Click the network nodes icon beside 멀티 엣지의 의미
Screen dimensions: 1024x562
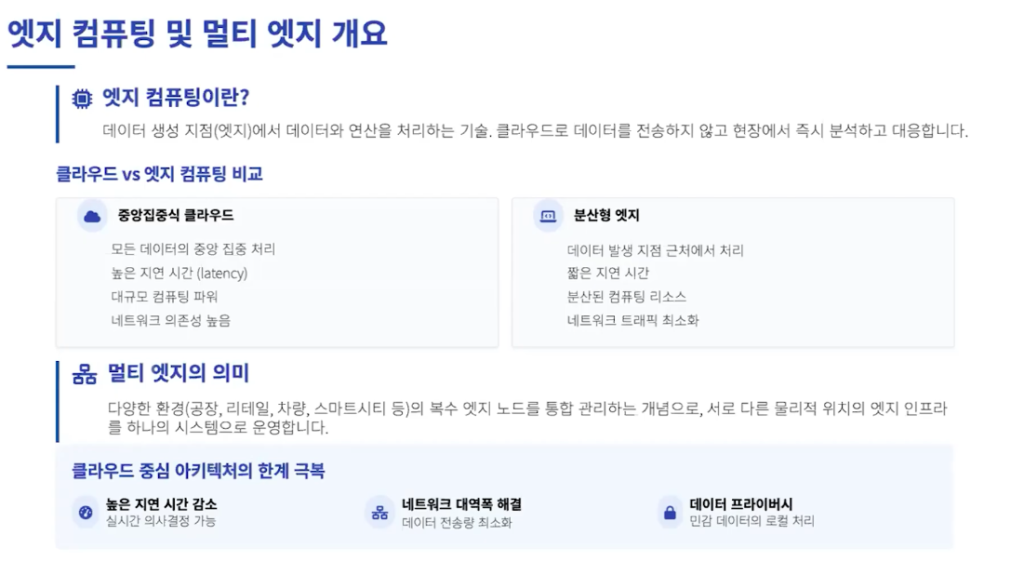point(84,375)
